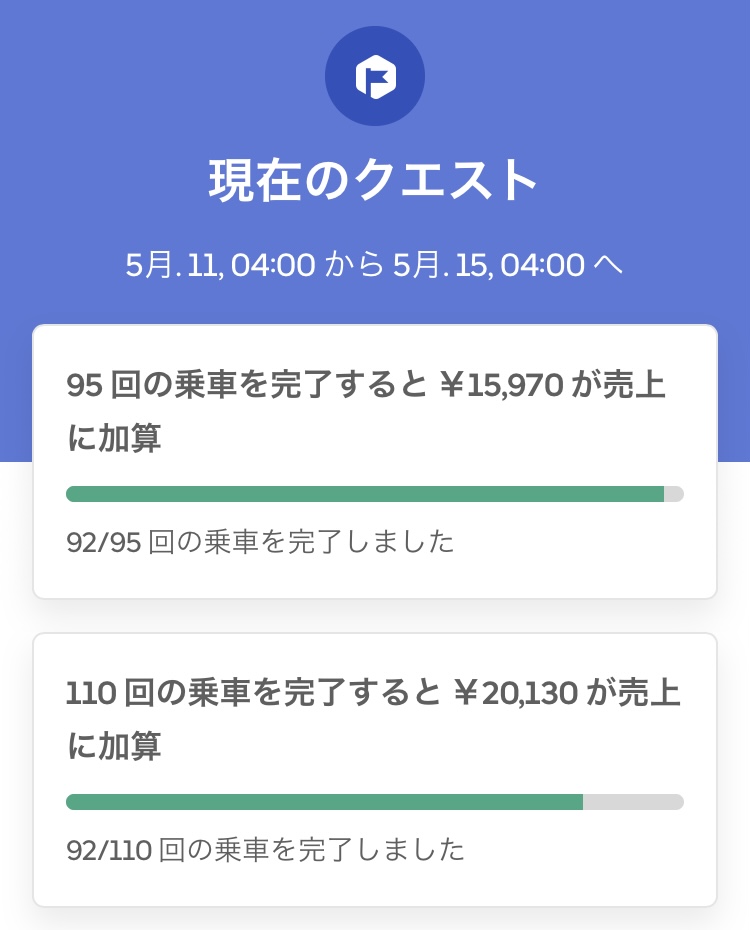This screenshot has height=930, width=750.
Task: Click gray unfilled part of 110-ride progress bar
Action: [633, 802]
